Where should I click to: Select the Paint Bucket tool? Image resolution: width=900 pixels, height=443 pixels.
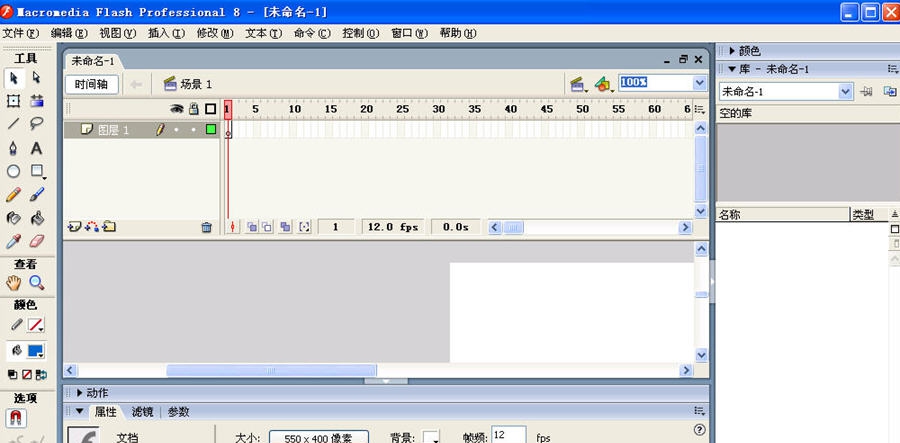coord(37,218)
